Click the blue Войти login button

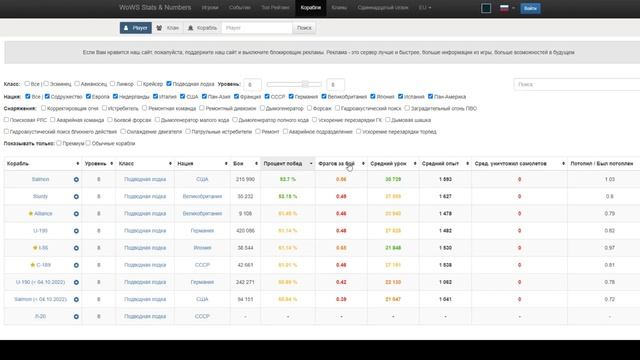pos(530,8)
